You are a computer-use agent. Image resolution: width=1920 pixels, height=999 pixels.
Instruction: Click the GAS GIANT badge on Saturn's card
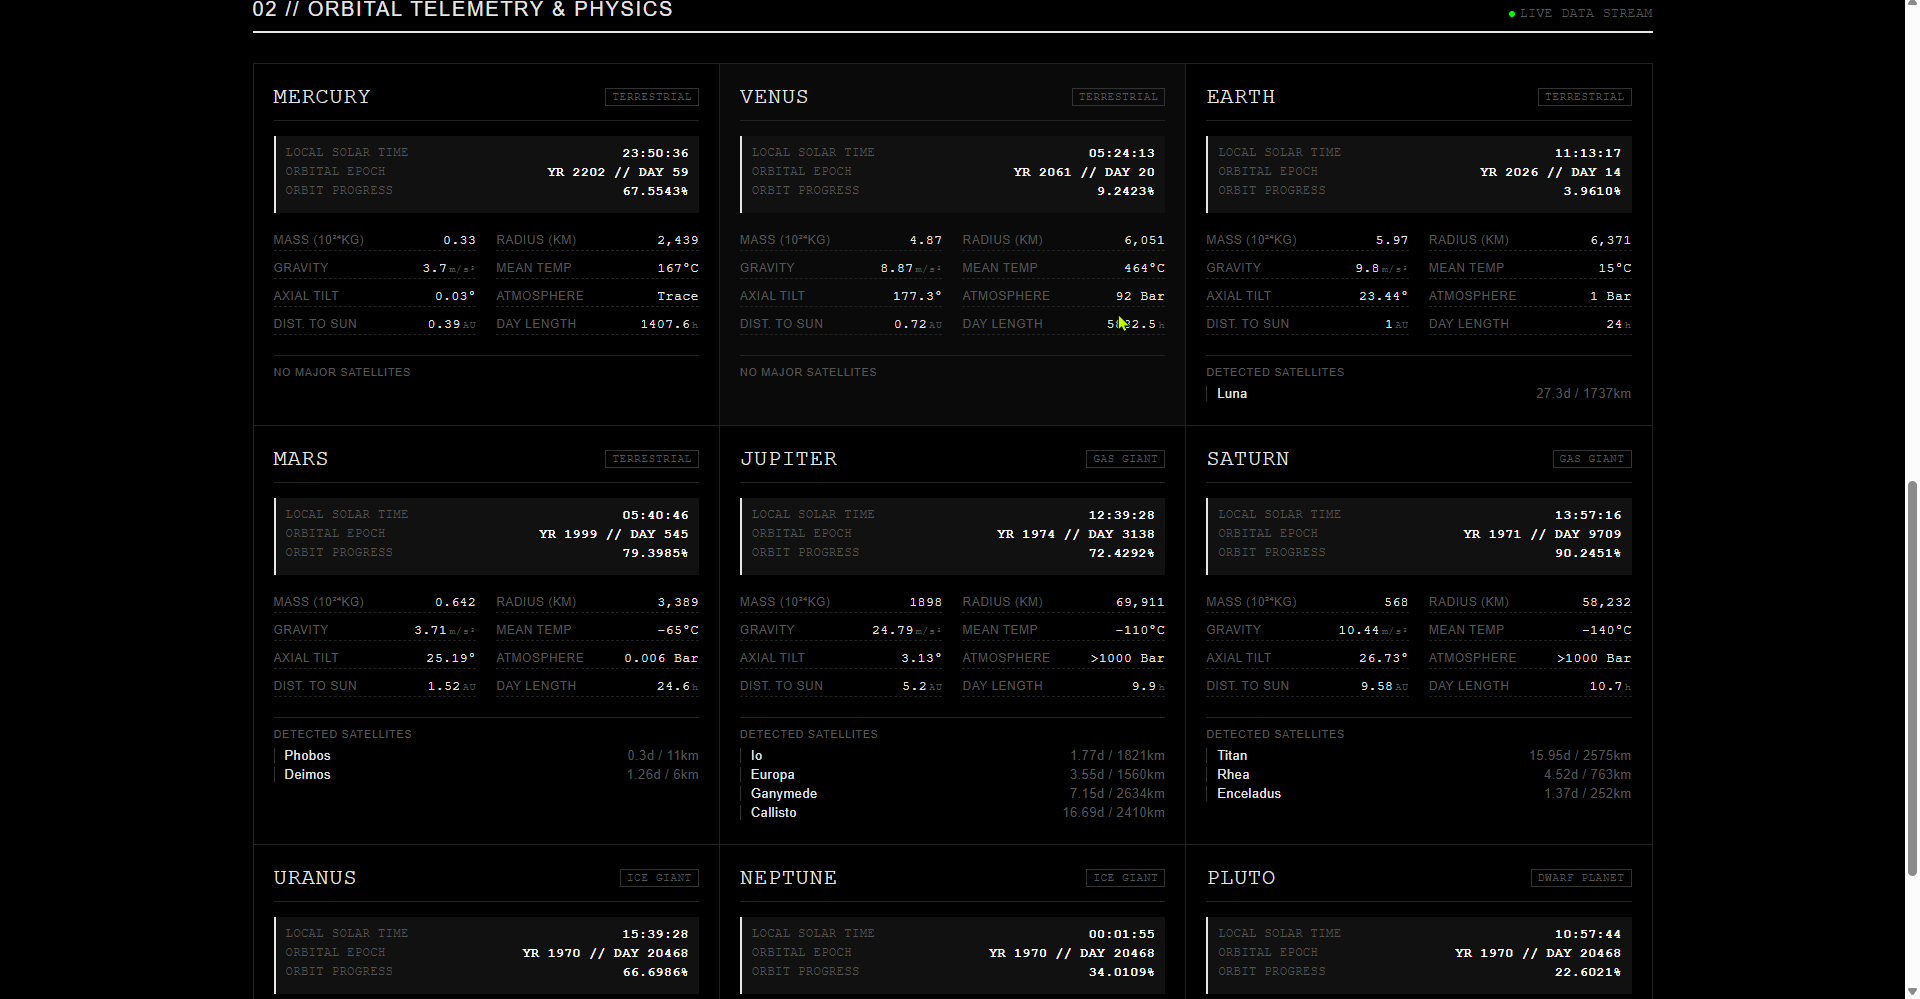[1592, 458]
